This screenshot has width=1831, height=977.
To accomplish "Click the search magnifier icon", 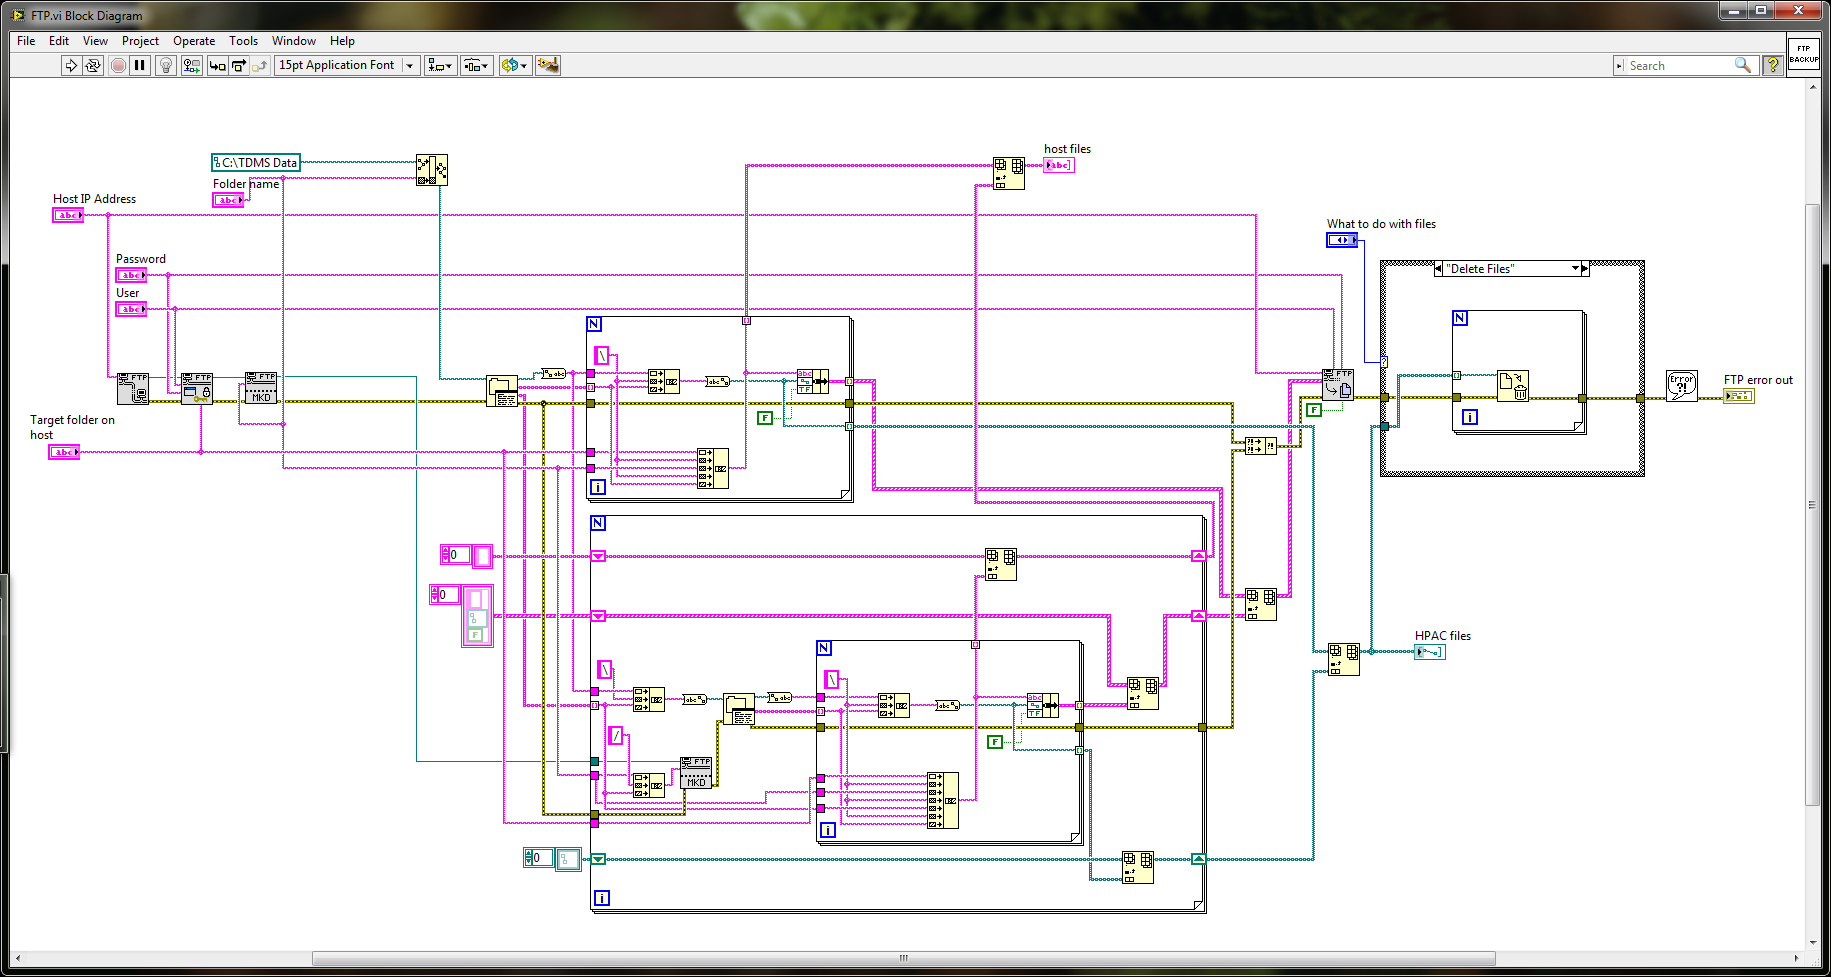I will tap(1742, 65).
